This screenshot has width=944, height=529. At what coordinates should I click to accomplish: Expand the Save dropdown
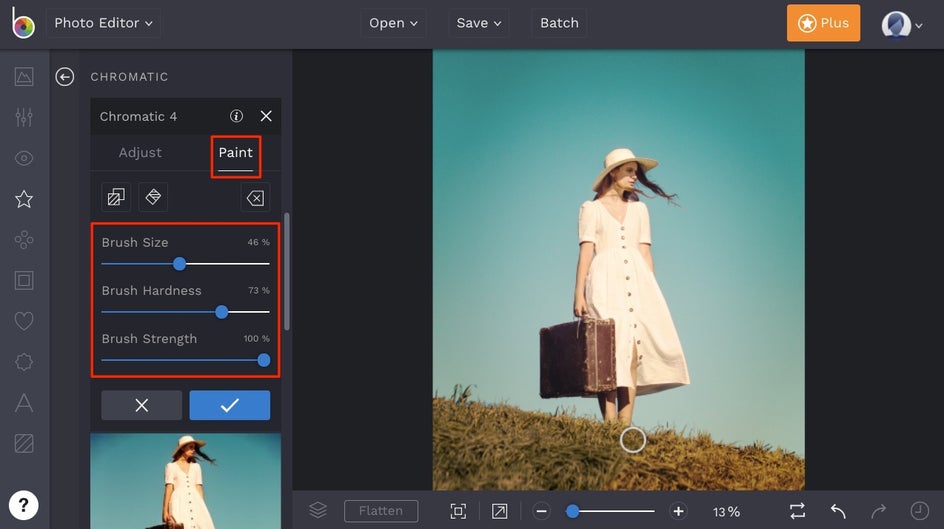click(479, 23)
